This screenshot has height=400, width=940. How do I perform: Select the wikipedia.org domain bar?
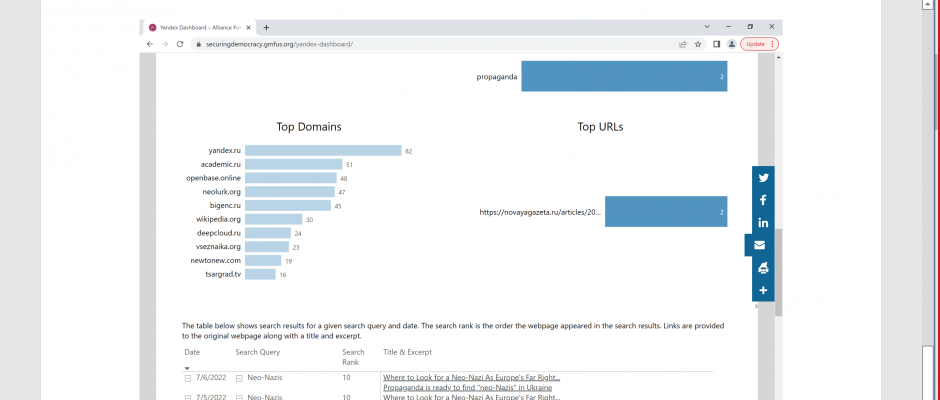[273, 219]
